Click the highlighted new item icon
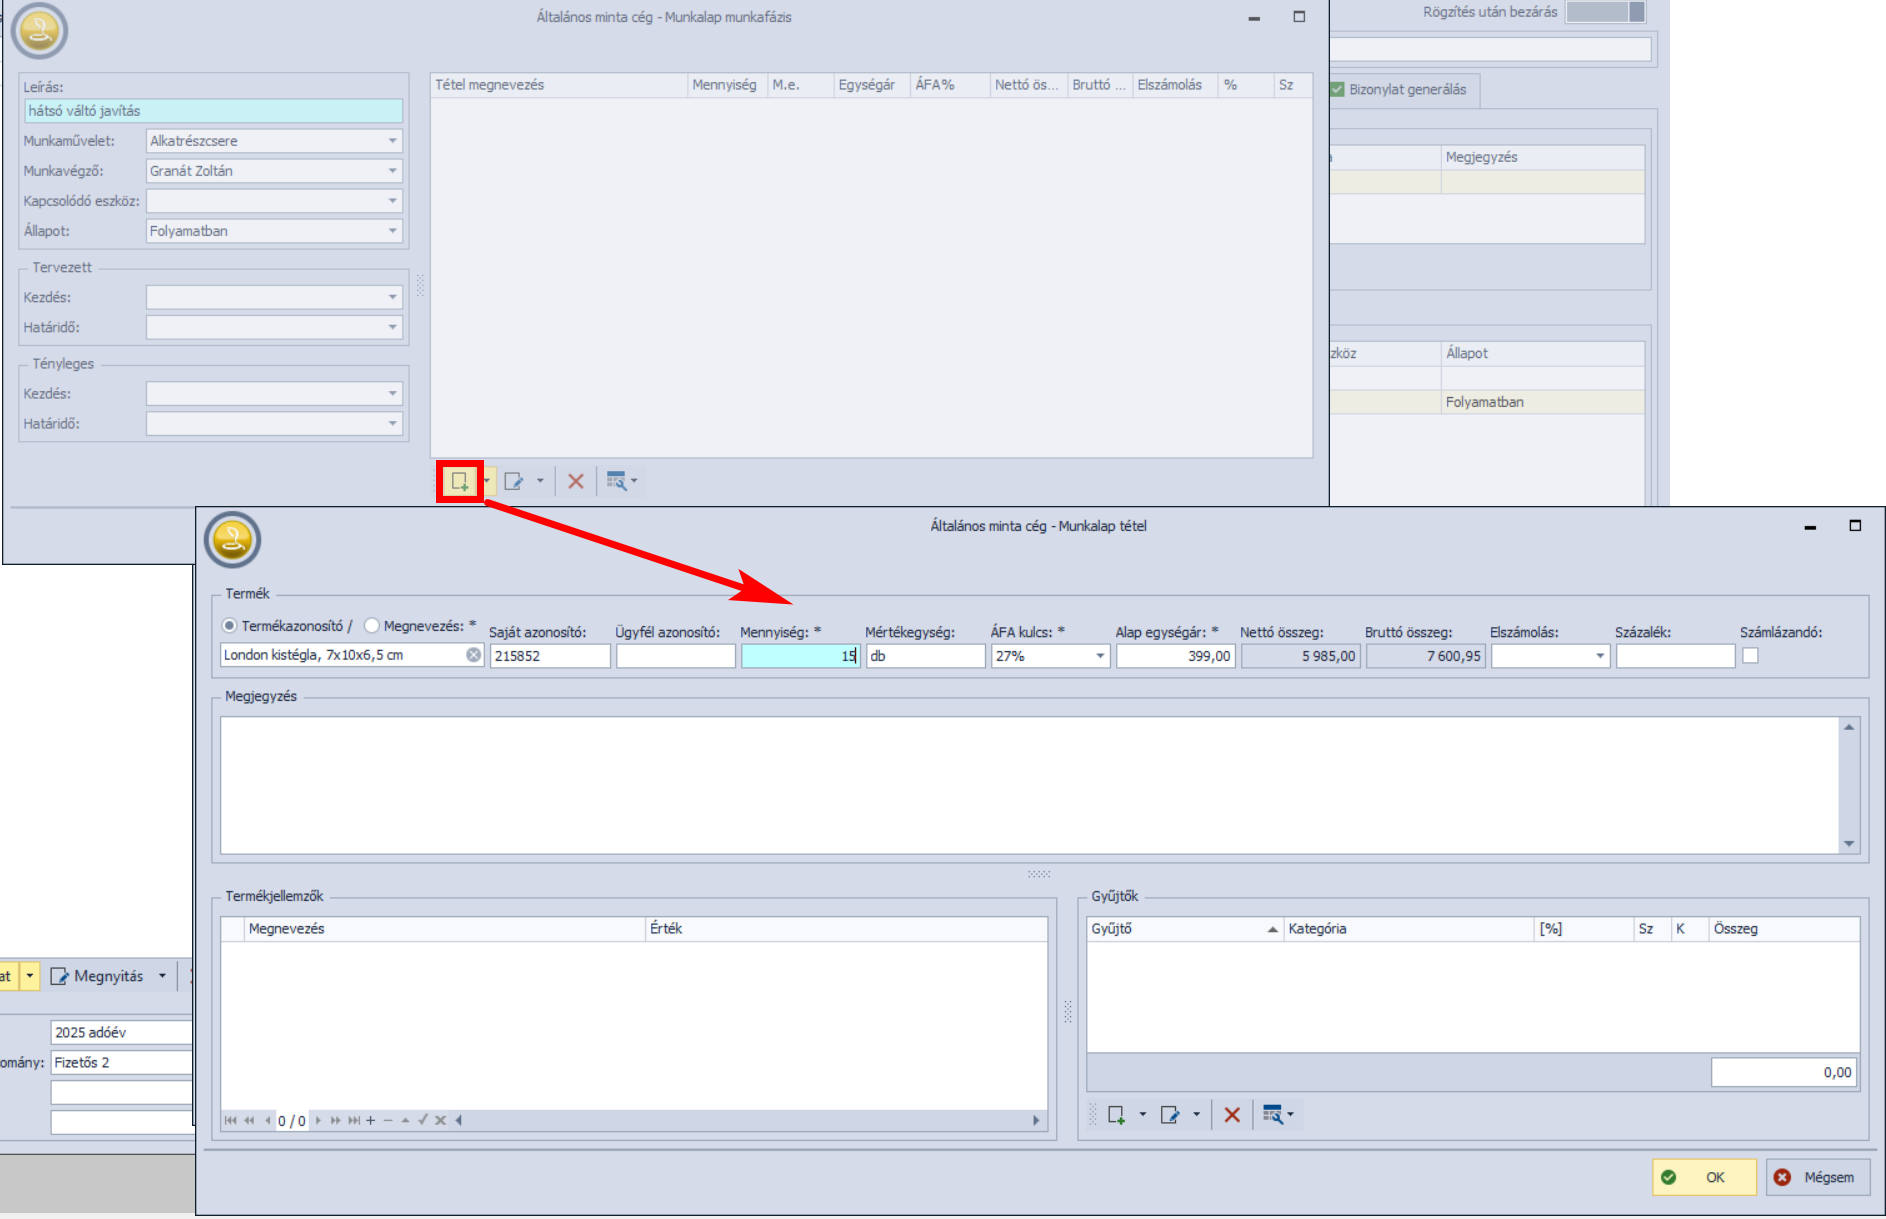1886x1219 pixels. [459, 482]
